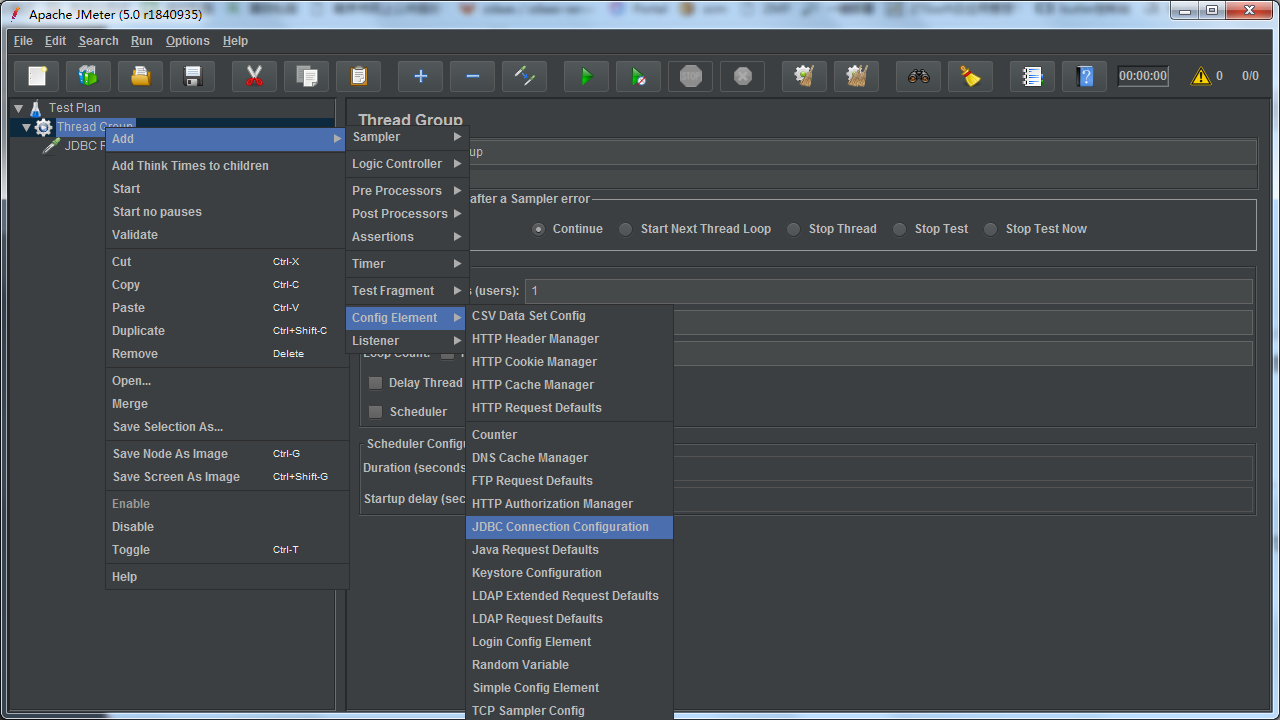Click the Paste clipboard icon

point(359,76)
